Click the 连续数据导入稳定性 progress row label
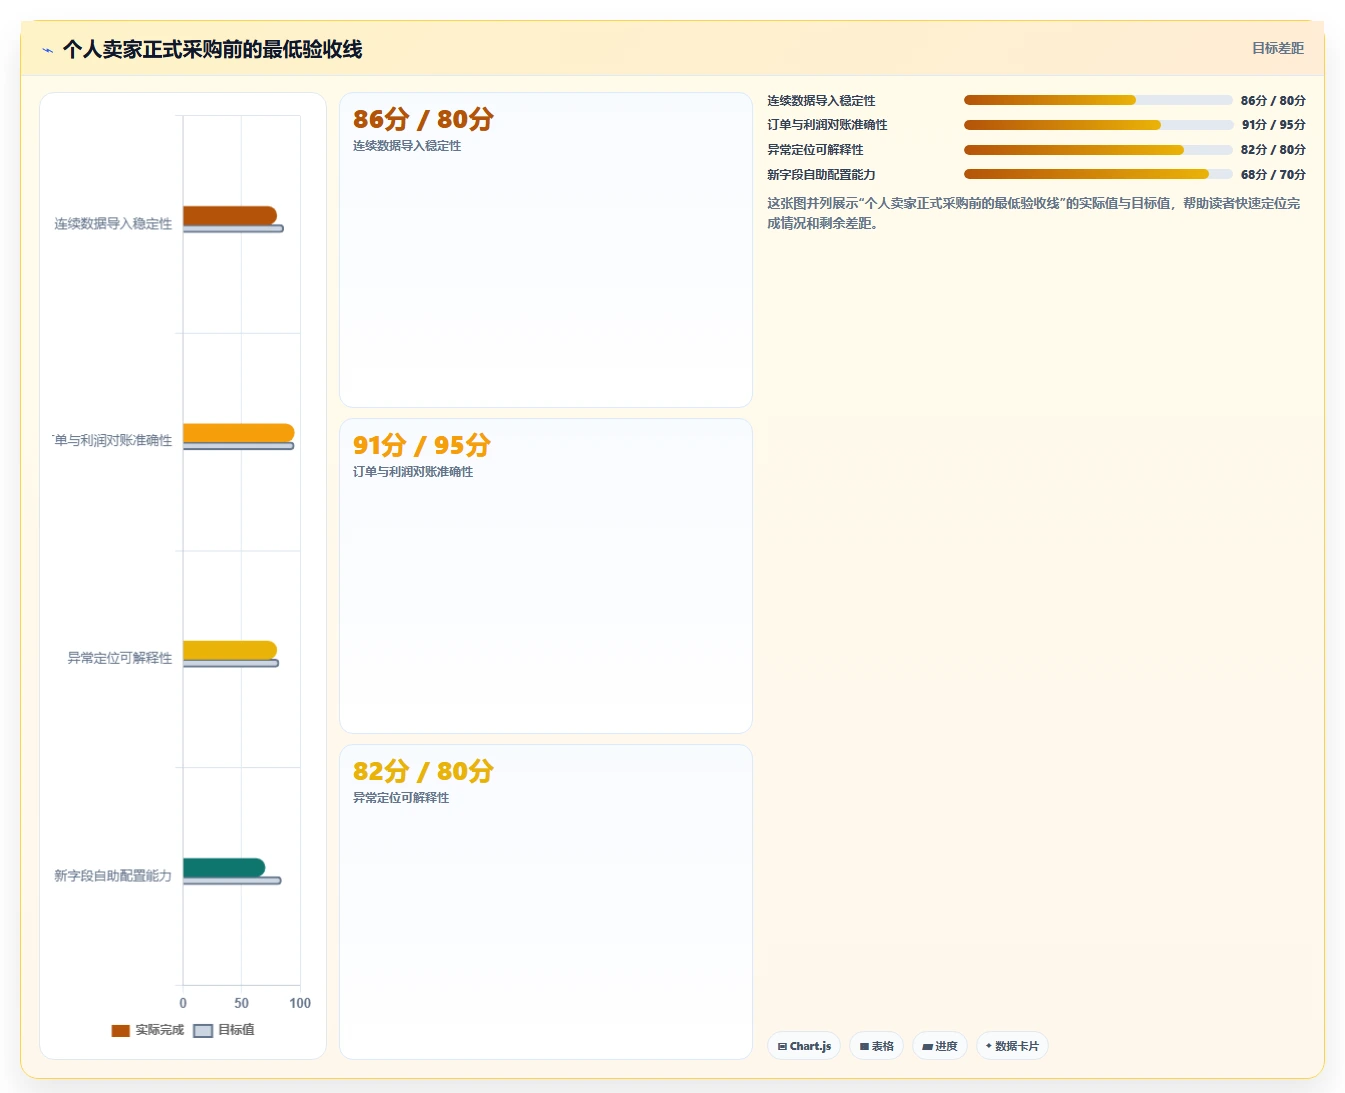 click(821, 100)
